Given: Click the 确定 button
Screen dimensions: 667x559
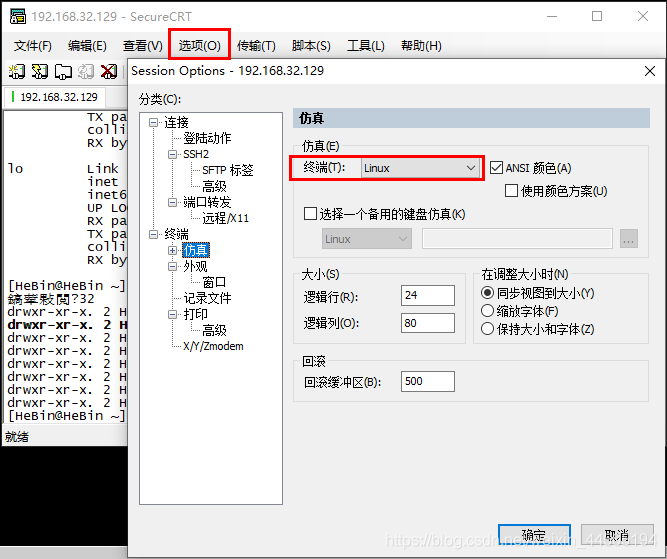Looking at the screenshot, I should point(534,536).
